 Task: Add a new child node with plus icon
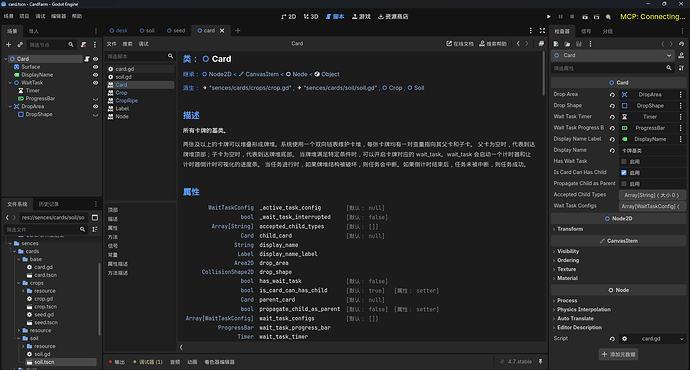pyautogui.click(x=8, y=44)
